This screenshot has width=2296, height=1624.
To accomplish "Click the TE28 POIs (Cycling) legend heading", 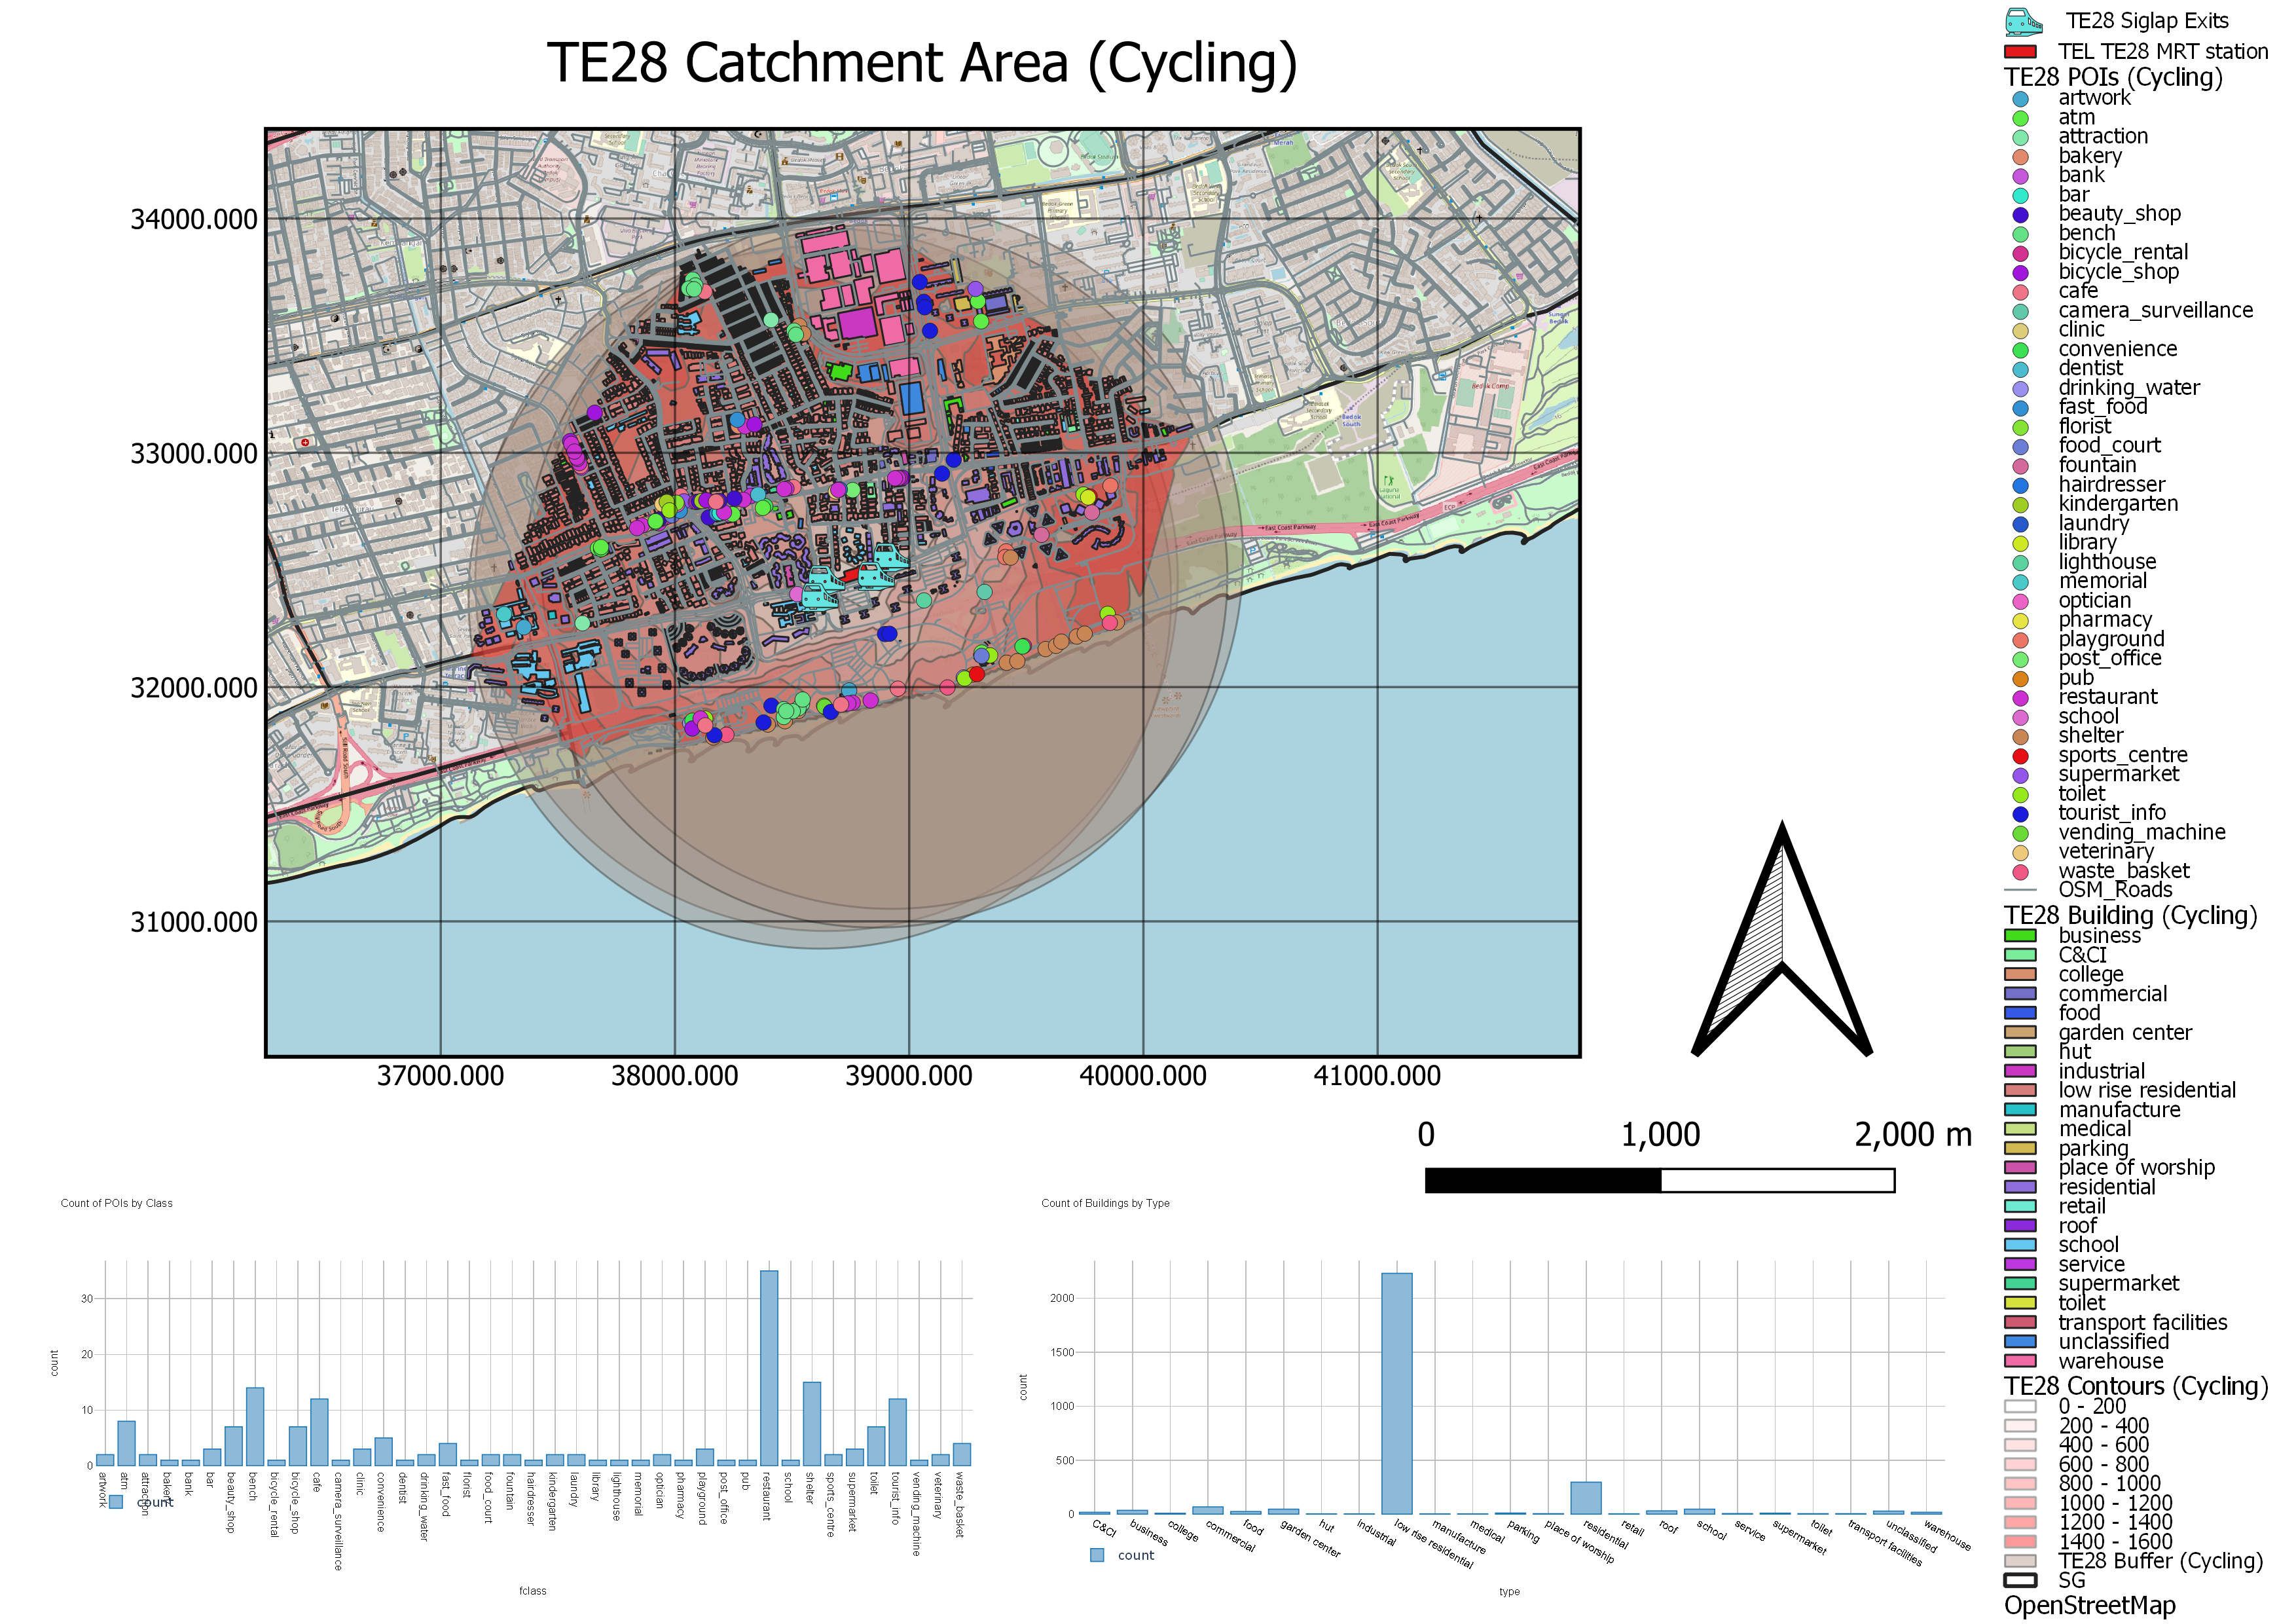I will tap(2112, 77).
